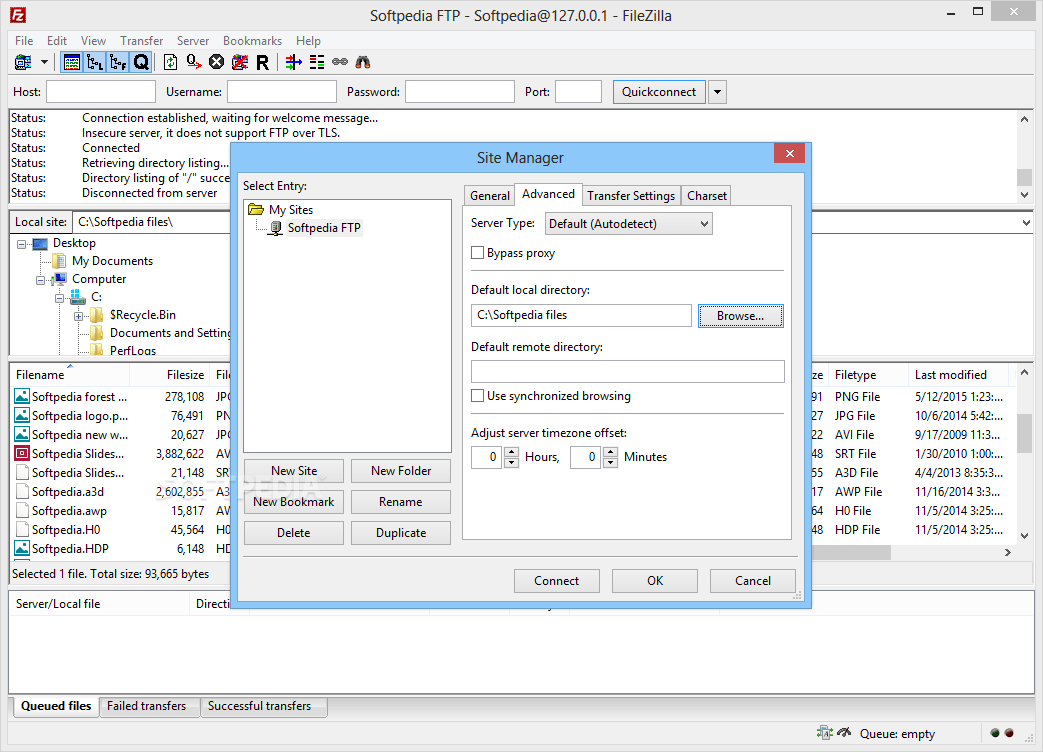This screenshot has width=1043, height=752.
Task: Collapse the Computer node in local tree
Action: tap(42, 279)
